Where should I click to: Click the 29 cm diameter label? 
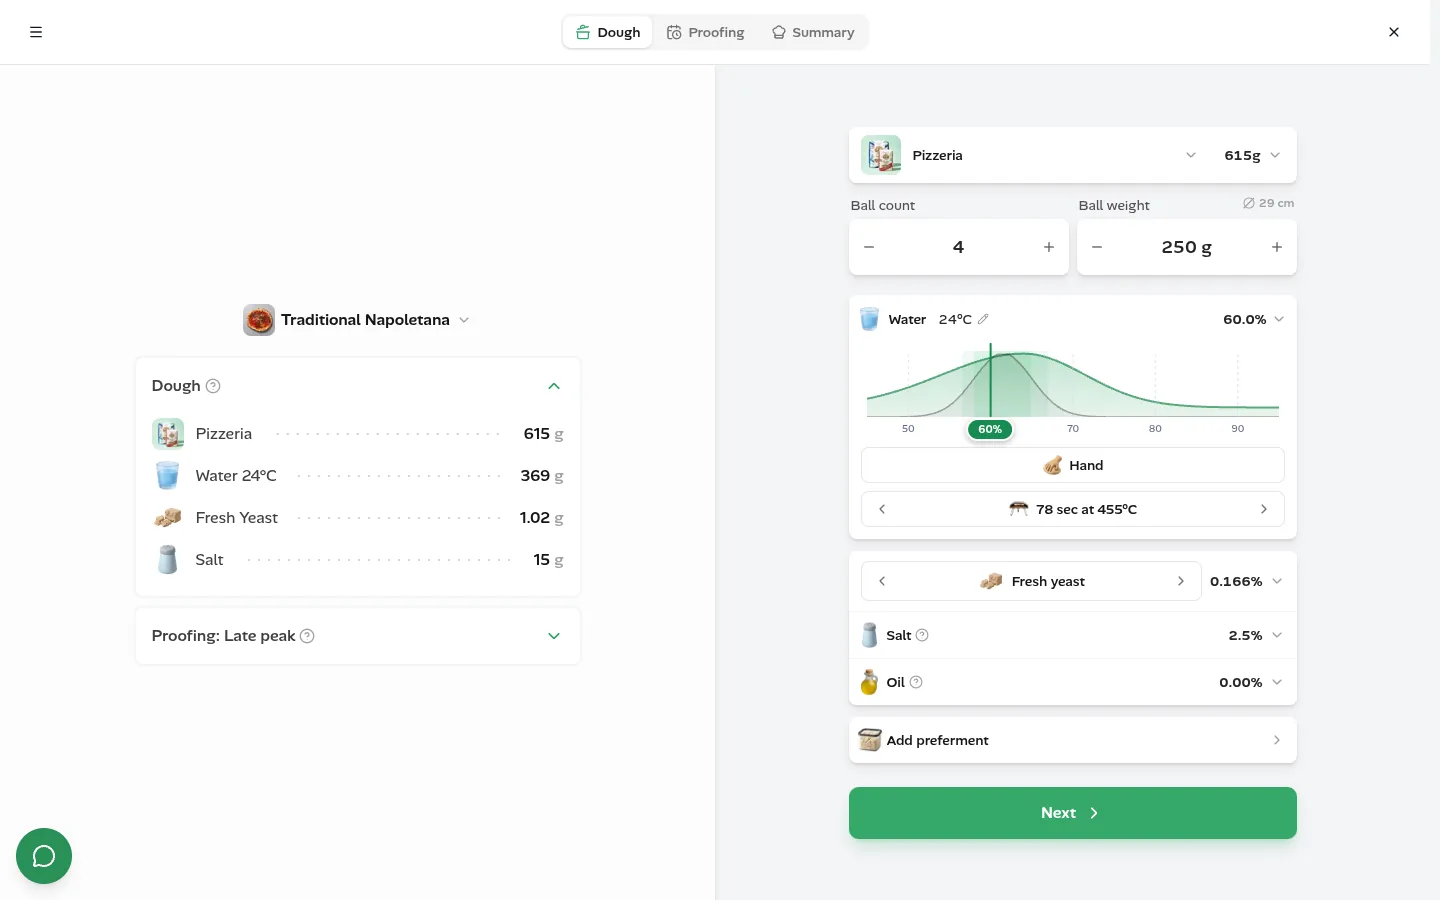[1268, 203]
